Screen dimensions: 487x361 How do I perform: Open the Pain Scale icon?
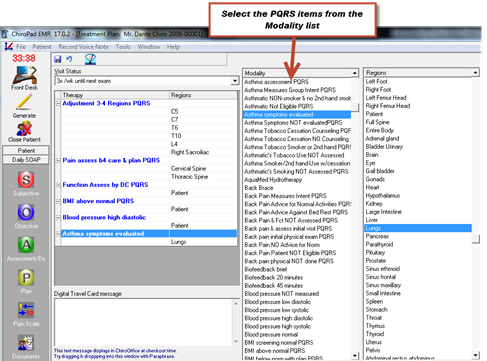(x=26, y=310)
